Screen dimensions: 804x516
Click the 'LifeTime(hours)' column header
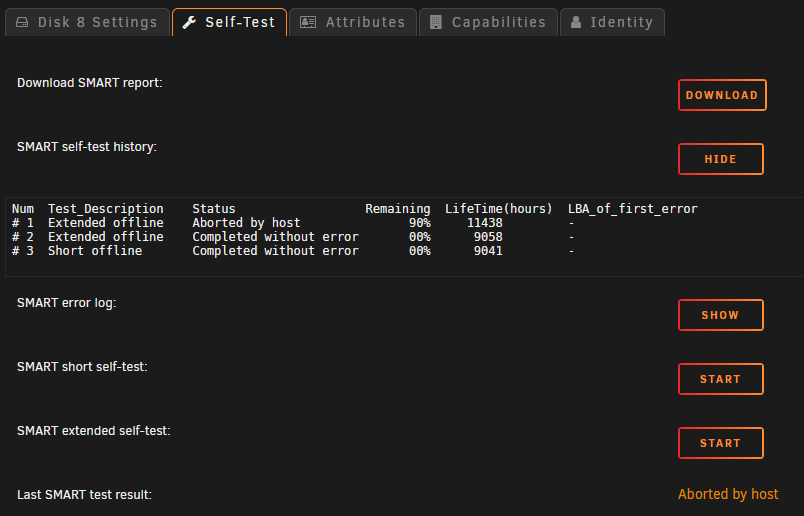pyautogui.click(x=498, y=209)
